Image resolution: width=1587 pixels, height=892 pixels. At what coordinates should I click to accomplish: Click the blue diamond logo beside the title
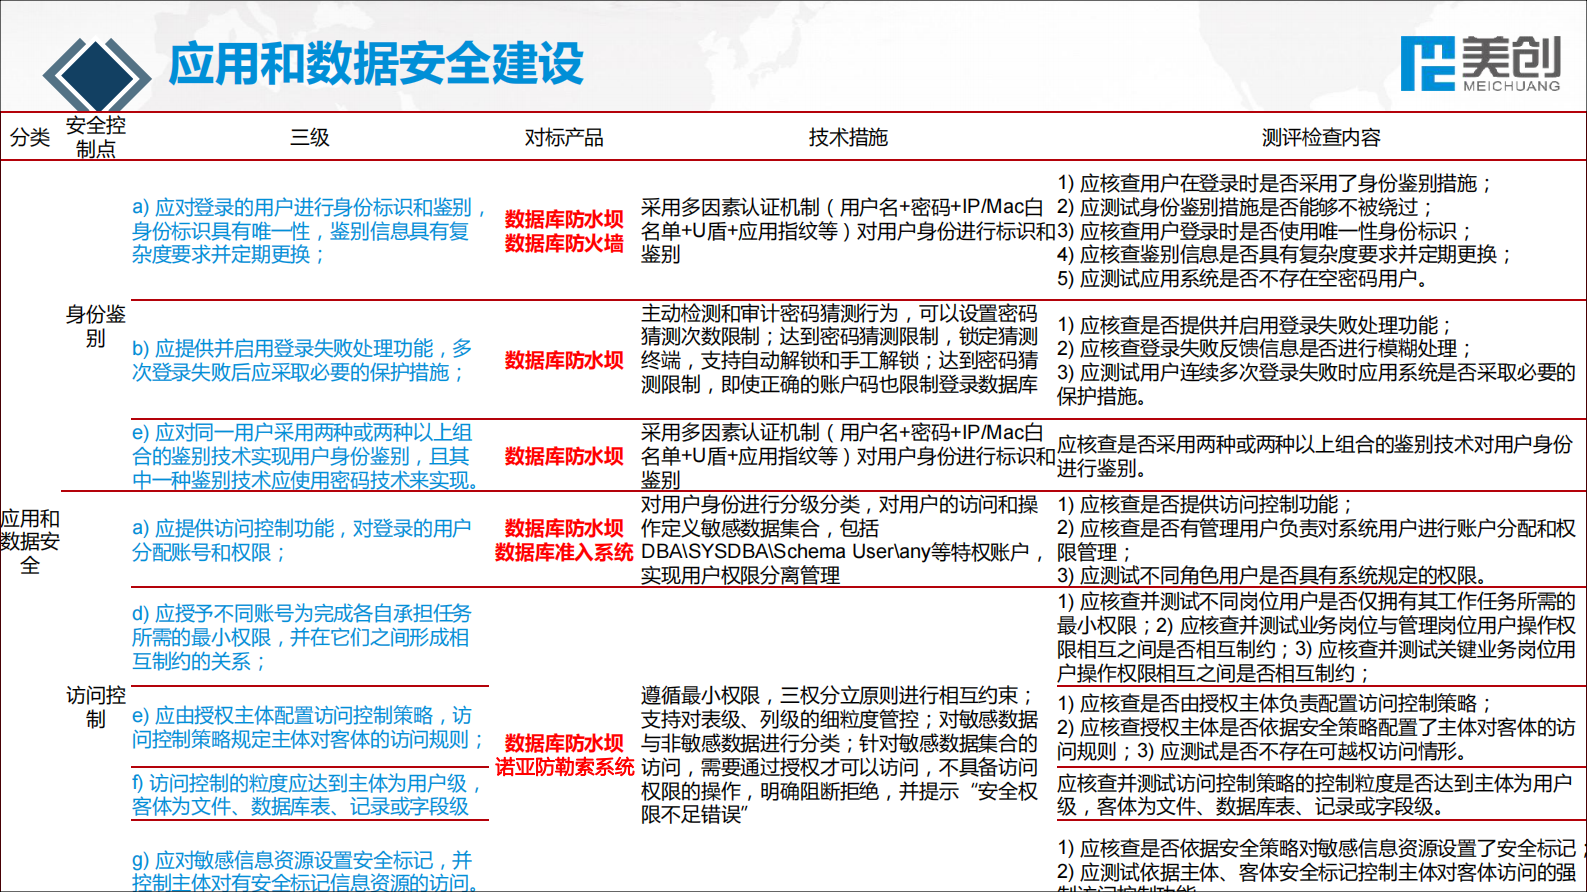(x=96, y=74)
